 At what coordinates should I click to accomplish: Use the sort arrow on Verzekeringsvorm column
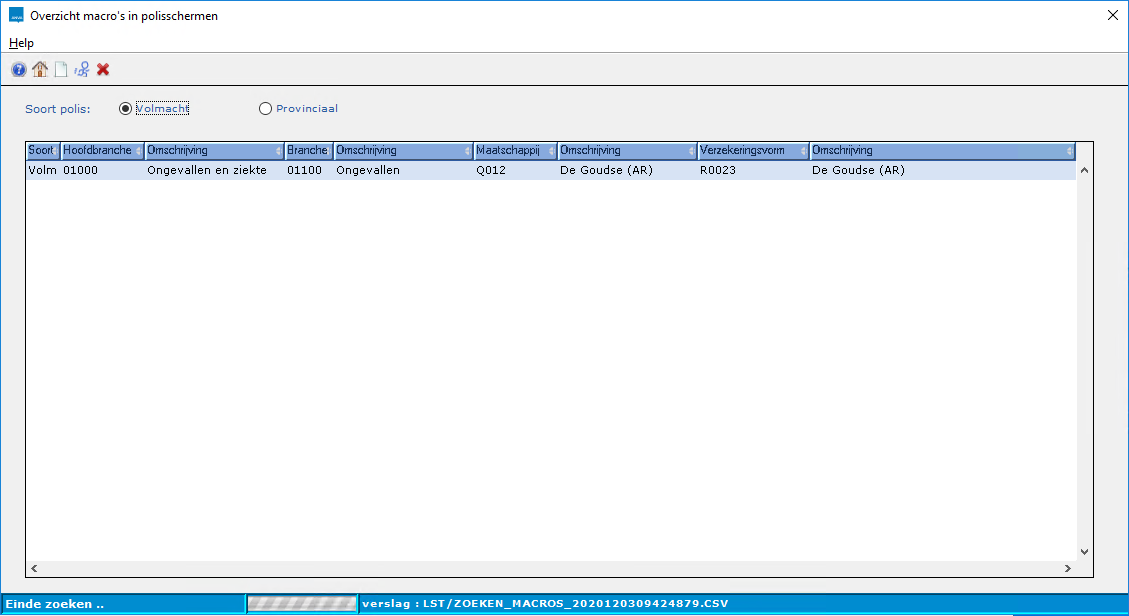point(805,150)
